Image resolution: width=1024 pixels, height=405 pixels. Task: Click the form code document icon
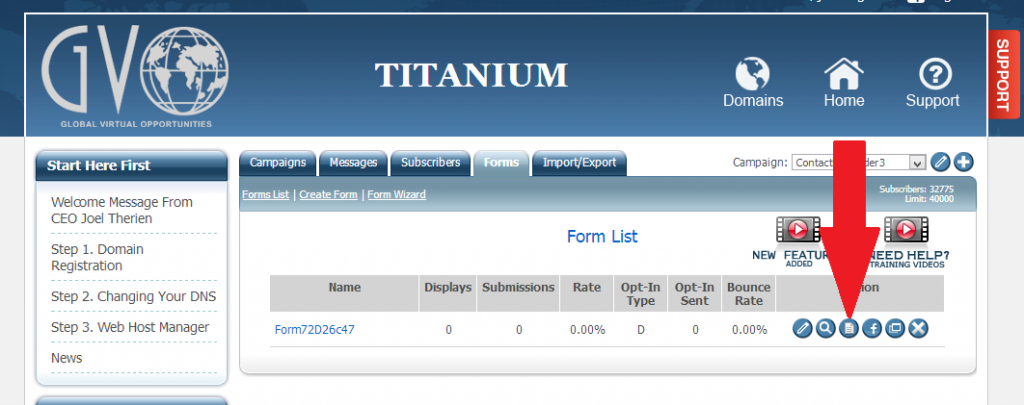(848, 329)
